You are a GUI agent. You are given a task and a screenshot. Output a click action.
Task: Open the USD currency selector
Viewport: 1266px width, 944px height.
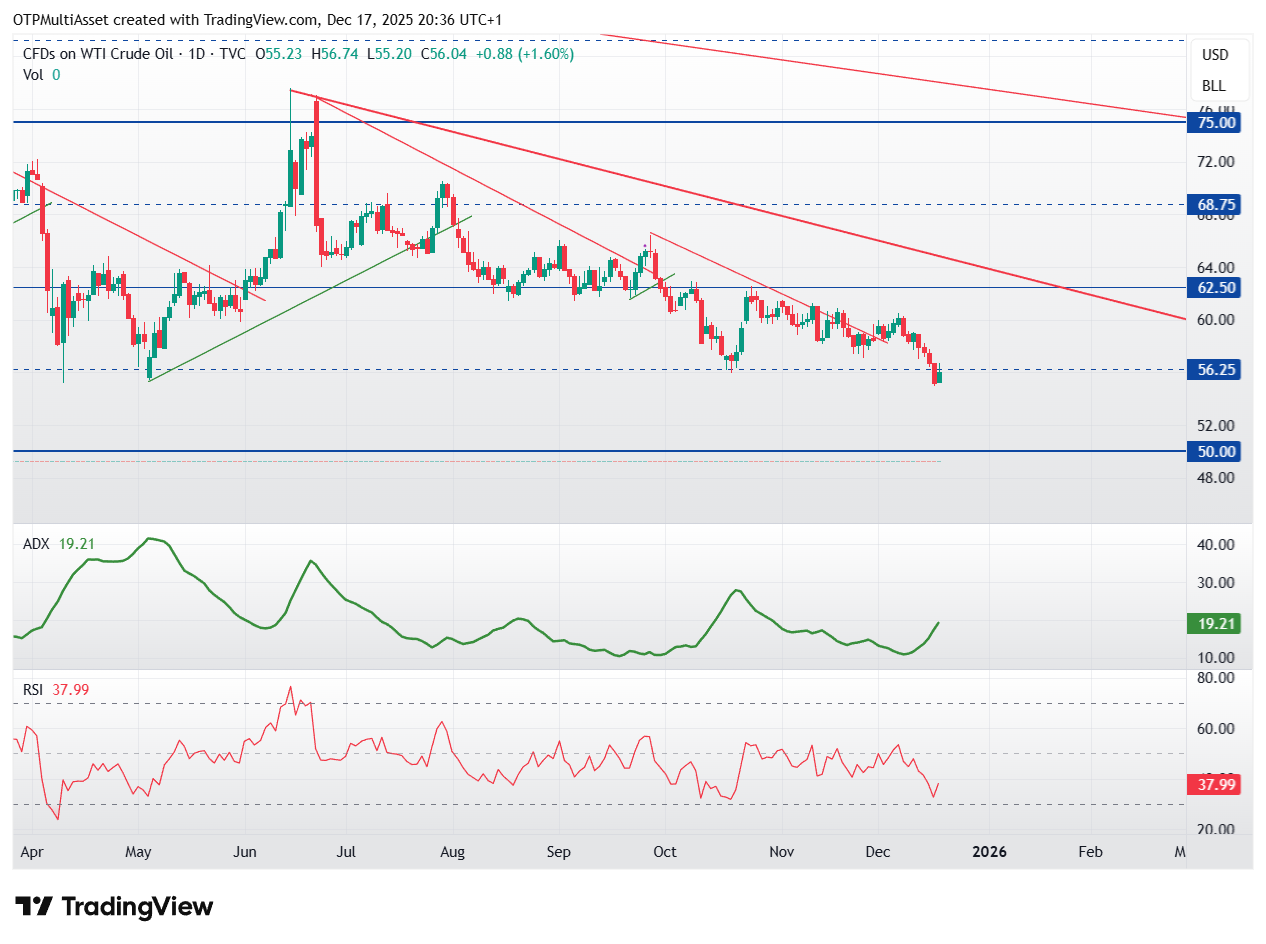pyautogui.click(x=1215, y=54)
